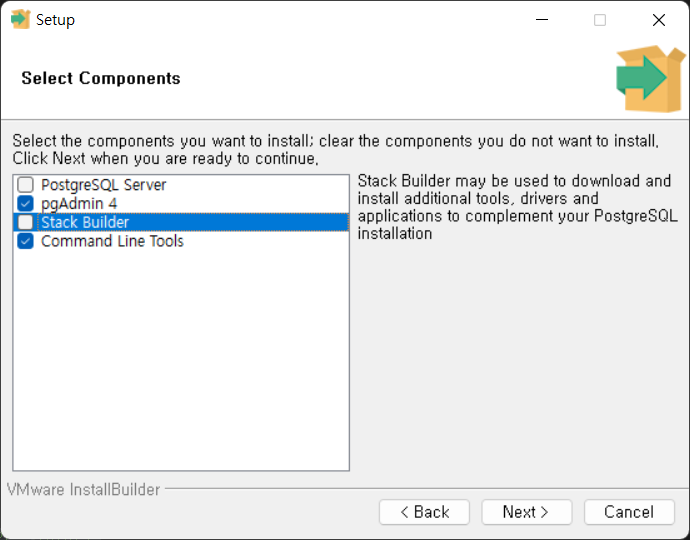Click the Setup title text
This screenshot has width=690, height=540.
pyautogui.click(x=55, y=20)
